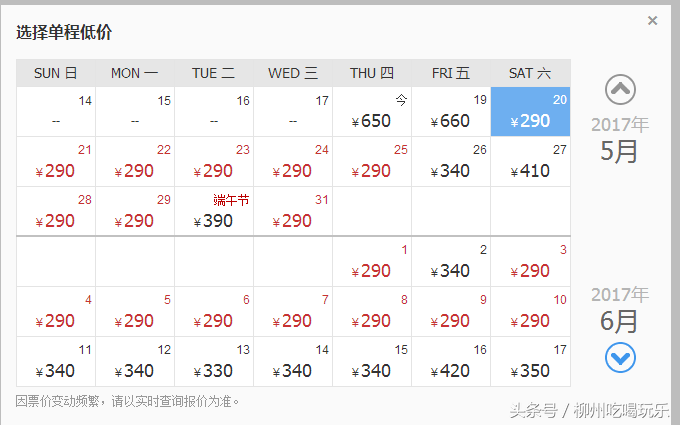Select June 16 fare ¥420
Screen dimensions: 680x425
451,362
